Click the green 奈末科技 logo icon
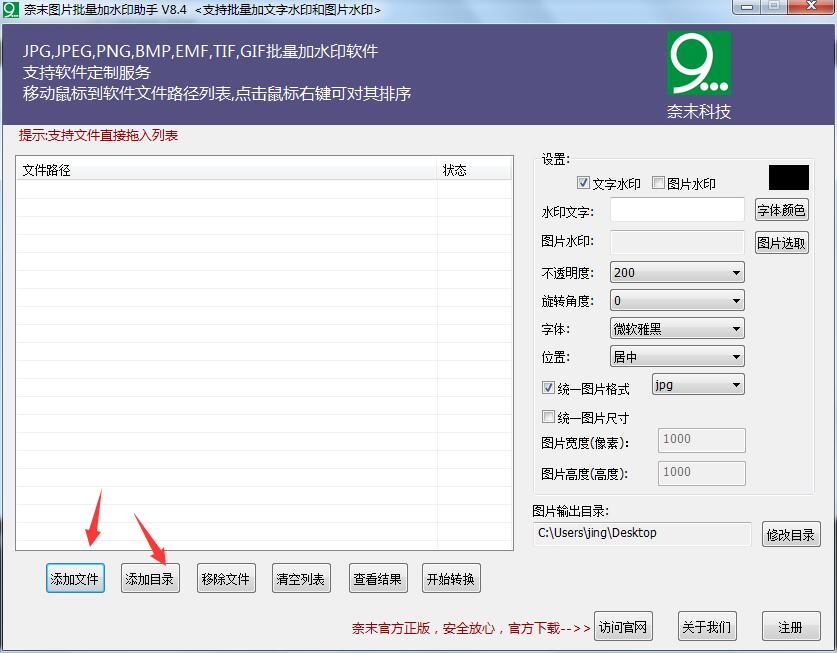Image resolution: width=837 pixels, height=653 pixels. pyautogui.click(x=698, y=63)
